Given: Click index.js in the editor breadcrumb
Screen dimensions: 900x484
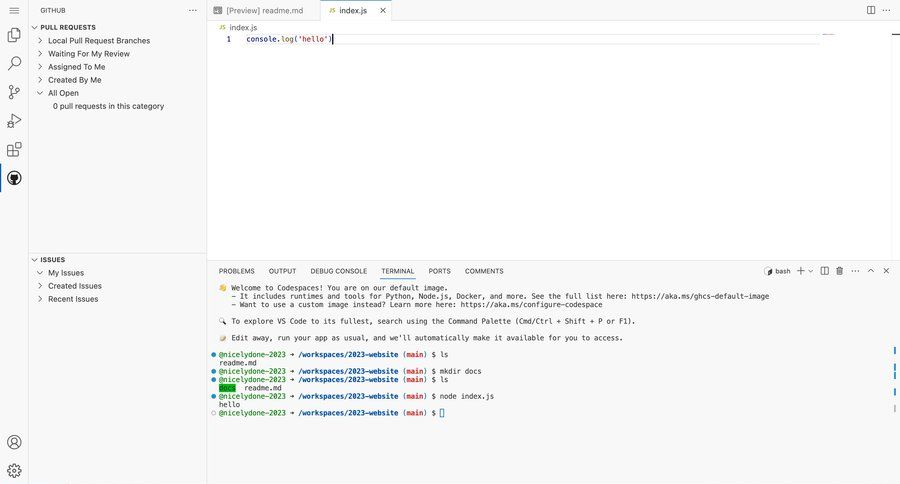Looking at the screenshot, I should click(x=243, y=27).
